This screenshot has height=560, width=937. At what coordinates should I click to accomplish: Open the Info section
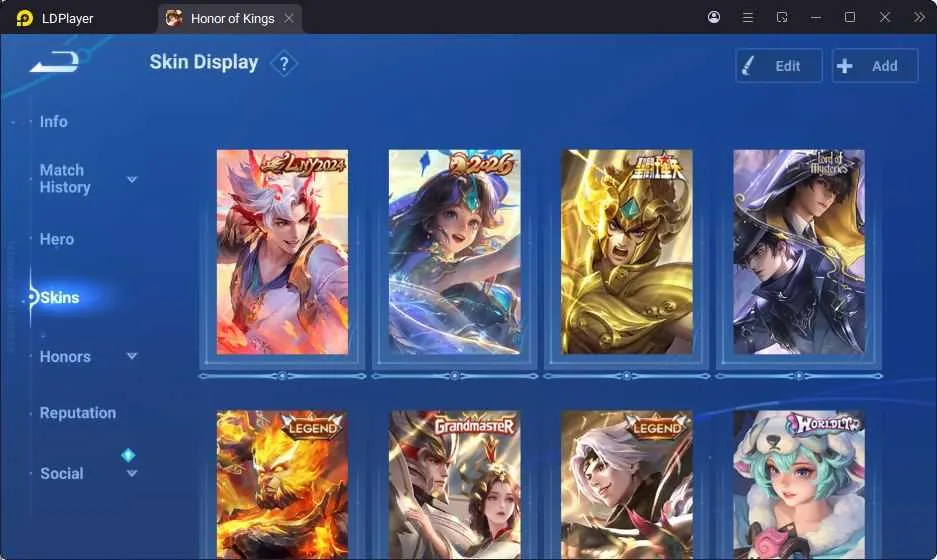(53, 121)
